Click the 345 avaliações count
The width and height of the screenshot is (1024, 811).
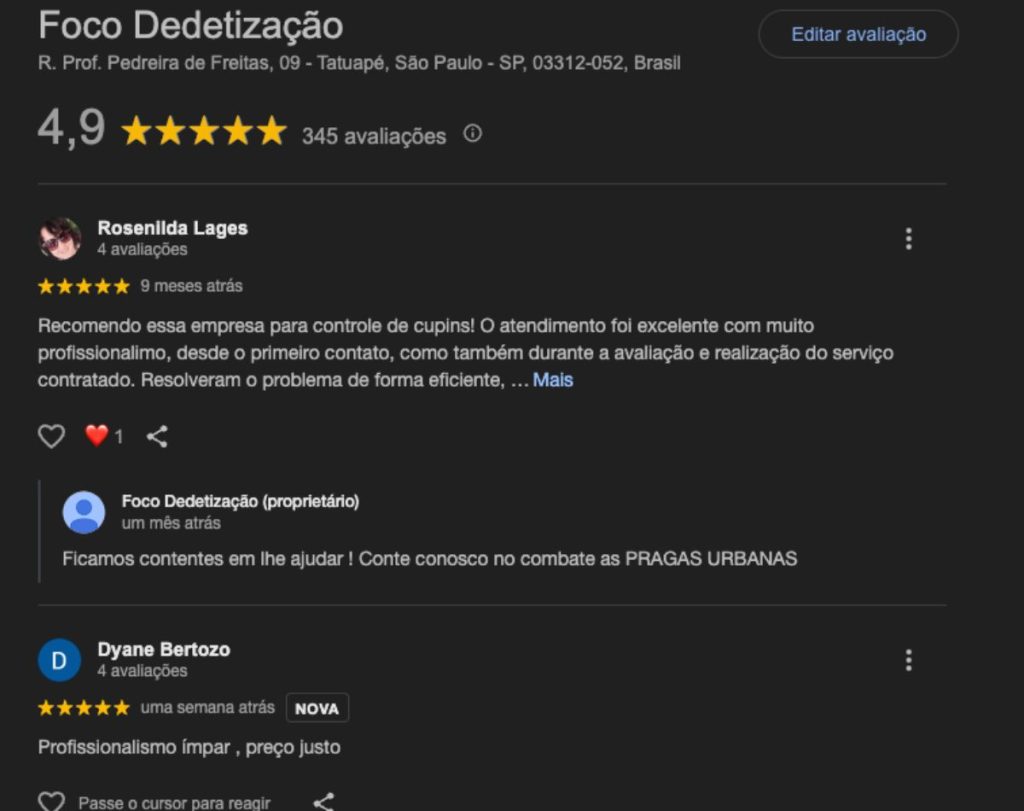[374, 136]
